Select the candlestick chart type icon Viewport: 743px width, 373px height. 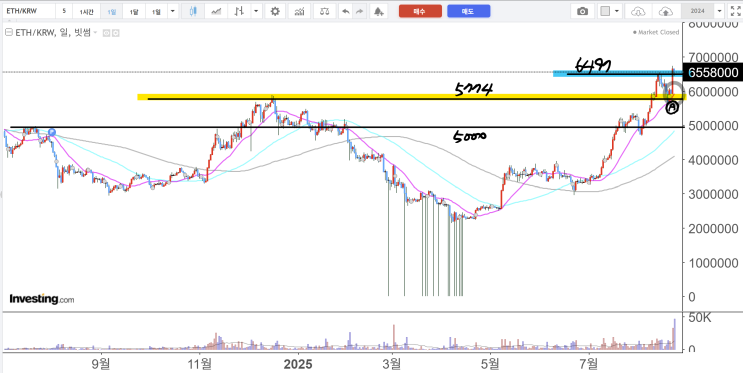click(192, 11)
